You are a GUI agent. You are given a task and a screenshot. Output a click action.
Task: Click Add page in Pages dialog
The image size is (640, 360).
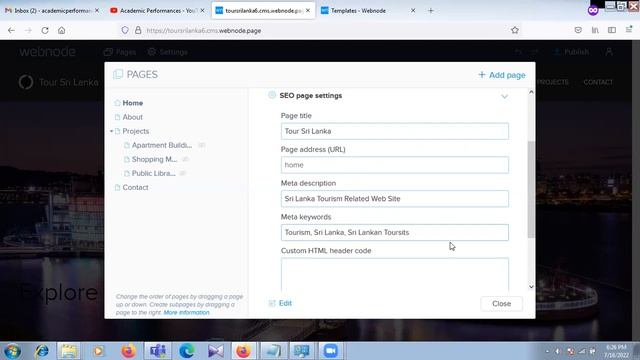pyautogui.click(x=502, y=75)
